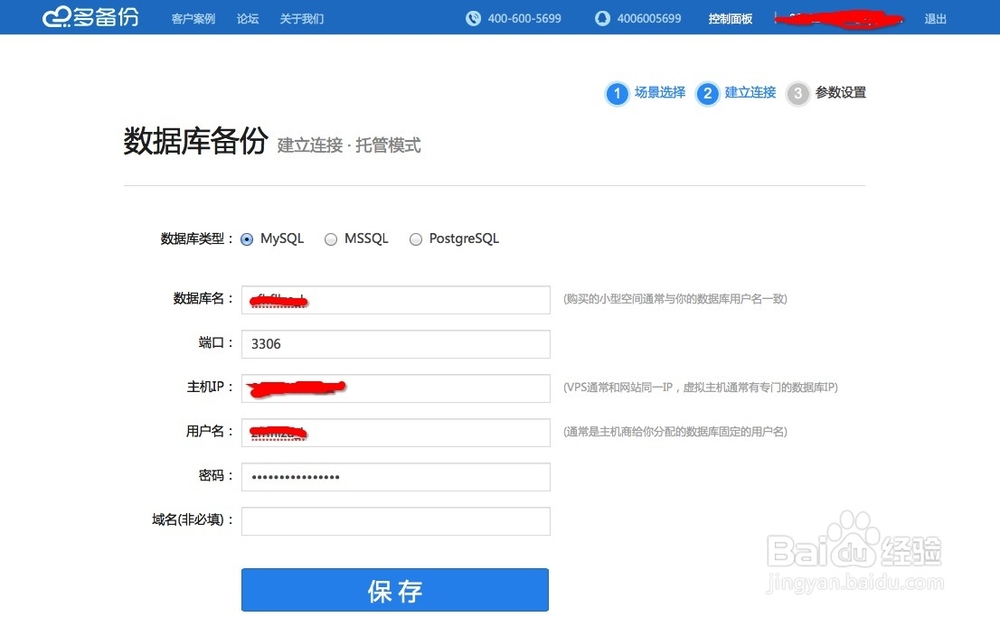This screenshot has width=1000, height=617.
Task: Open the 客户案例 menu item
Action: tap(192, 17)
